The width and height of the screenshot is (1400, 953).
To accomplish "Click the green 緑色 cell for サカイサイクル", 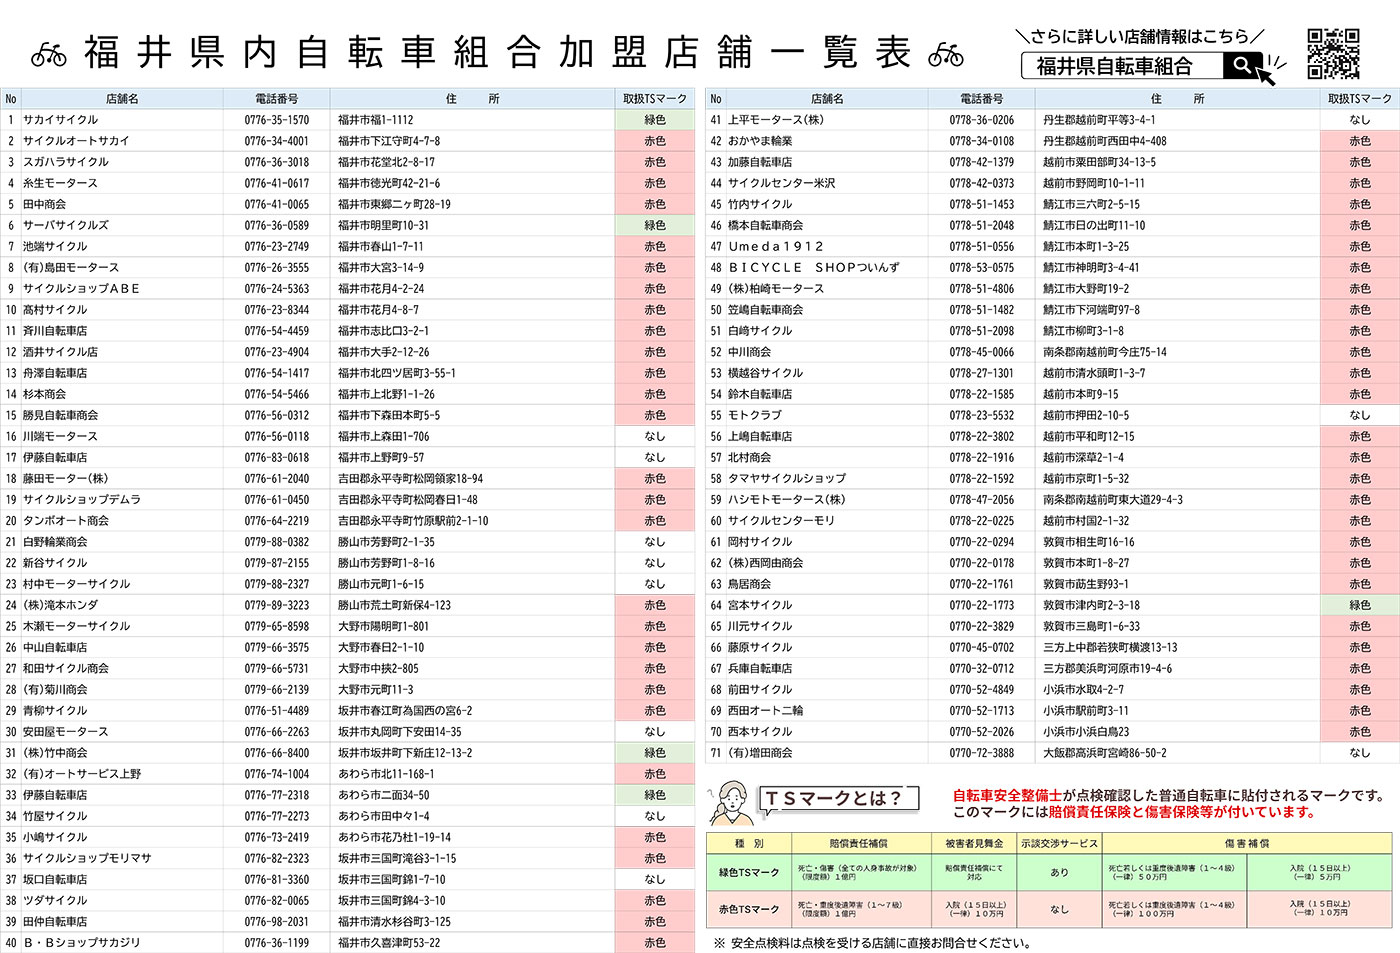I will point(655,120).
